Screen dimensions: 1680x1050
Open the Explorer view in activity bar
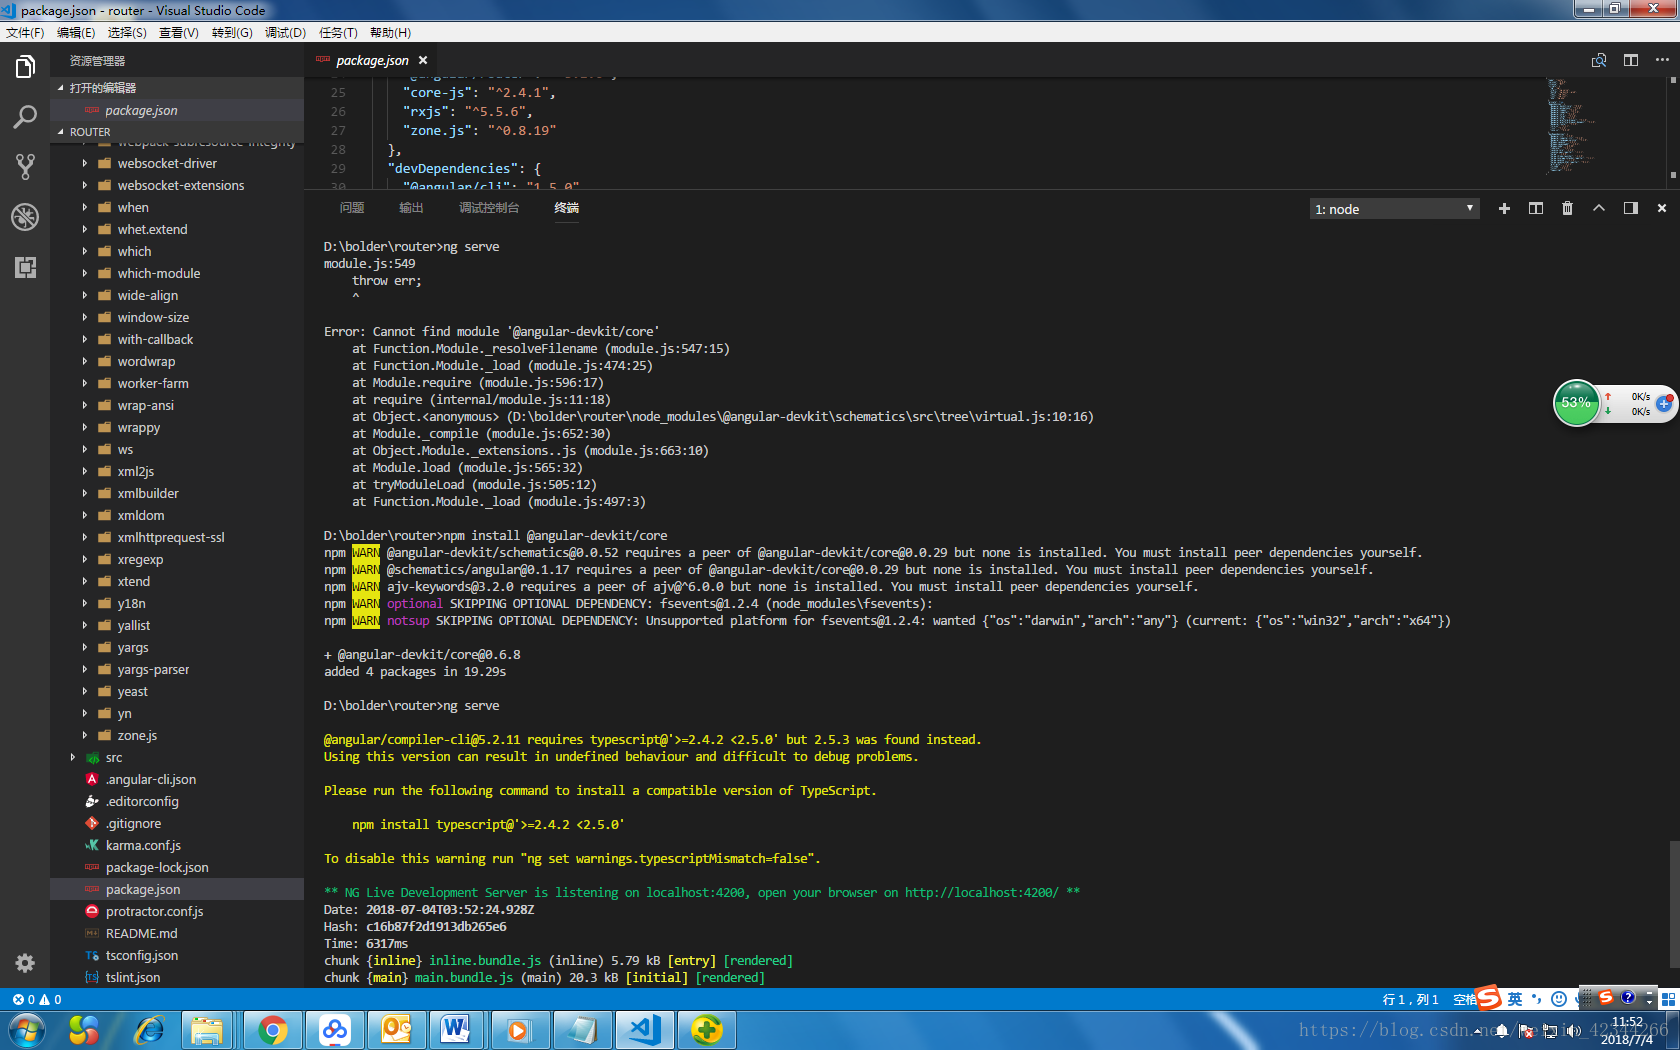coord(25,67)
